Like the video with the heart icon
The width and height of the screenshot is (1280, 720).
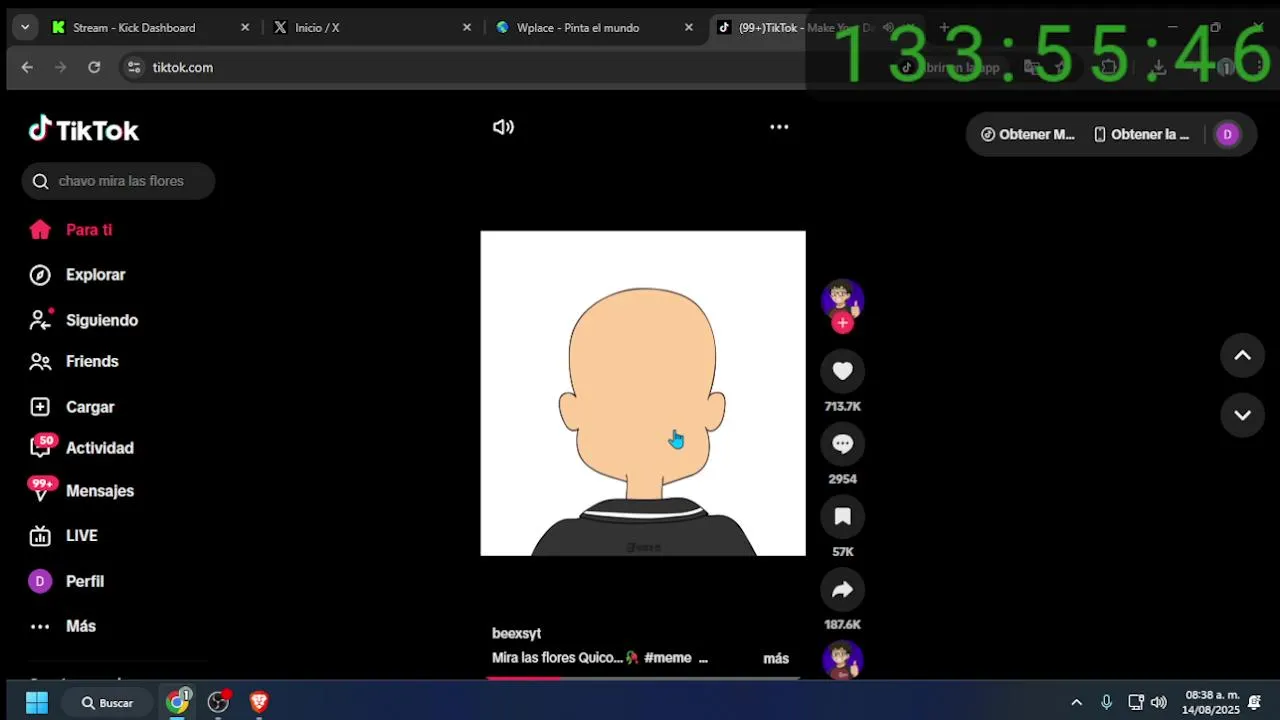click(x=842, y=371)
